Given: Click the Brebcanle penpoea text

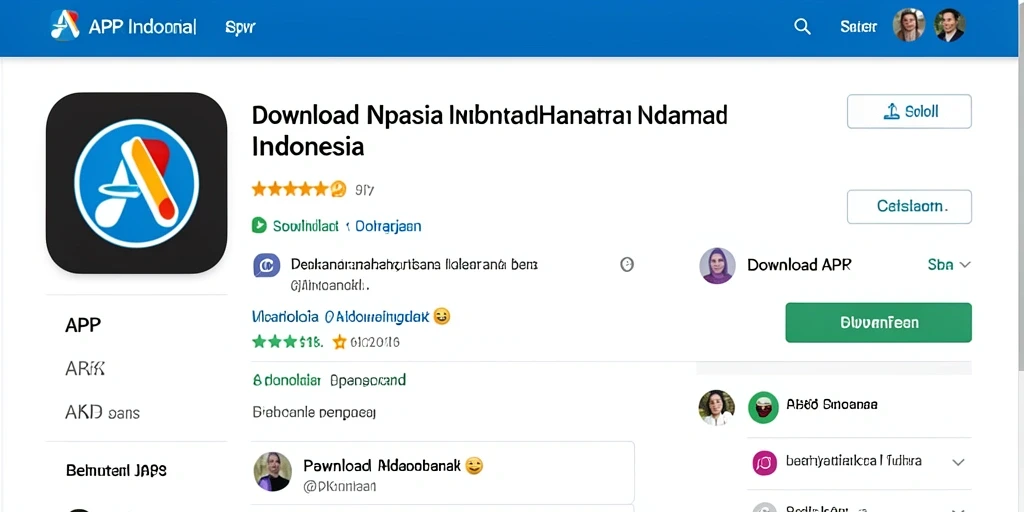Looking at the screenshot, I should tap(313, 412).
